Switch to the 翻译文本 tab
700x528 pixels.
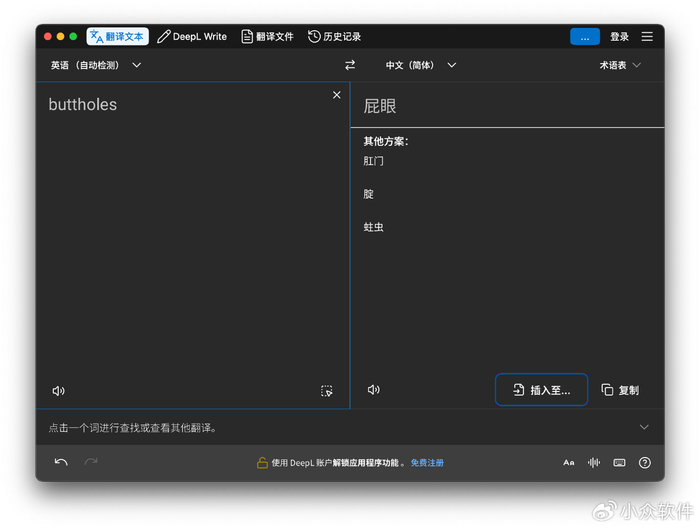coord(117,37)
